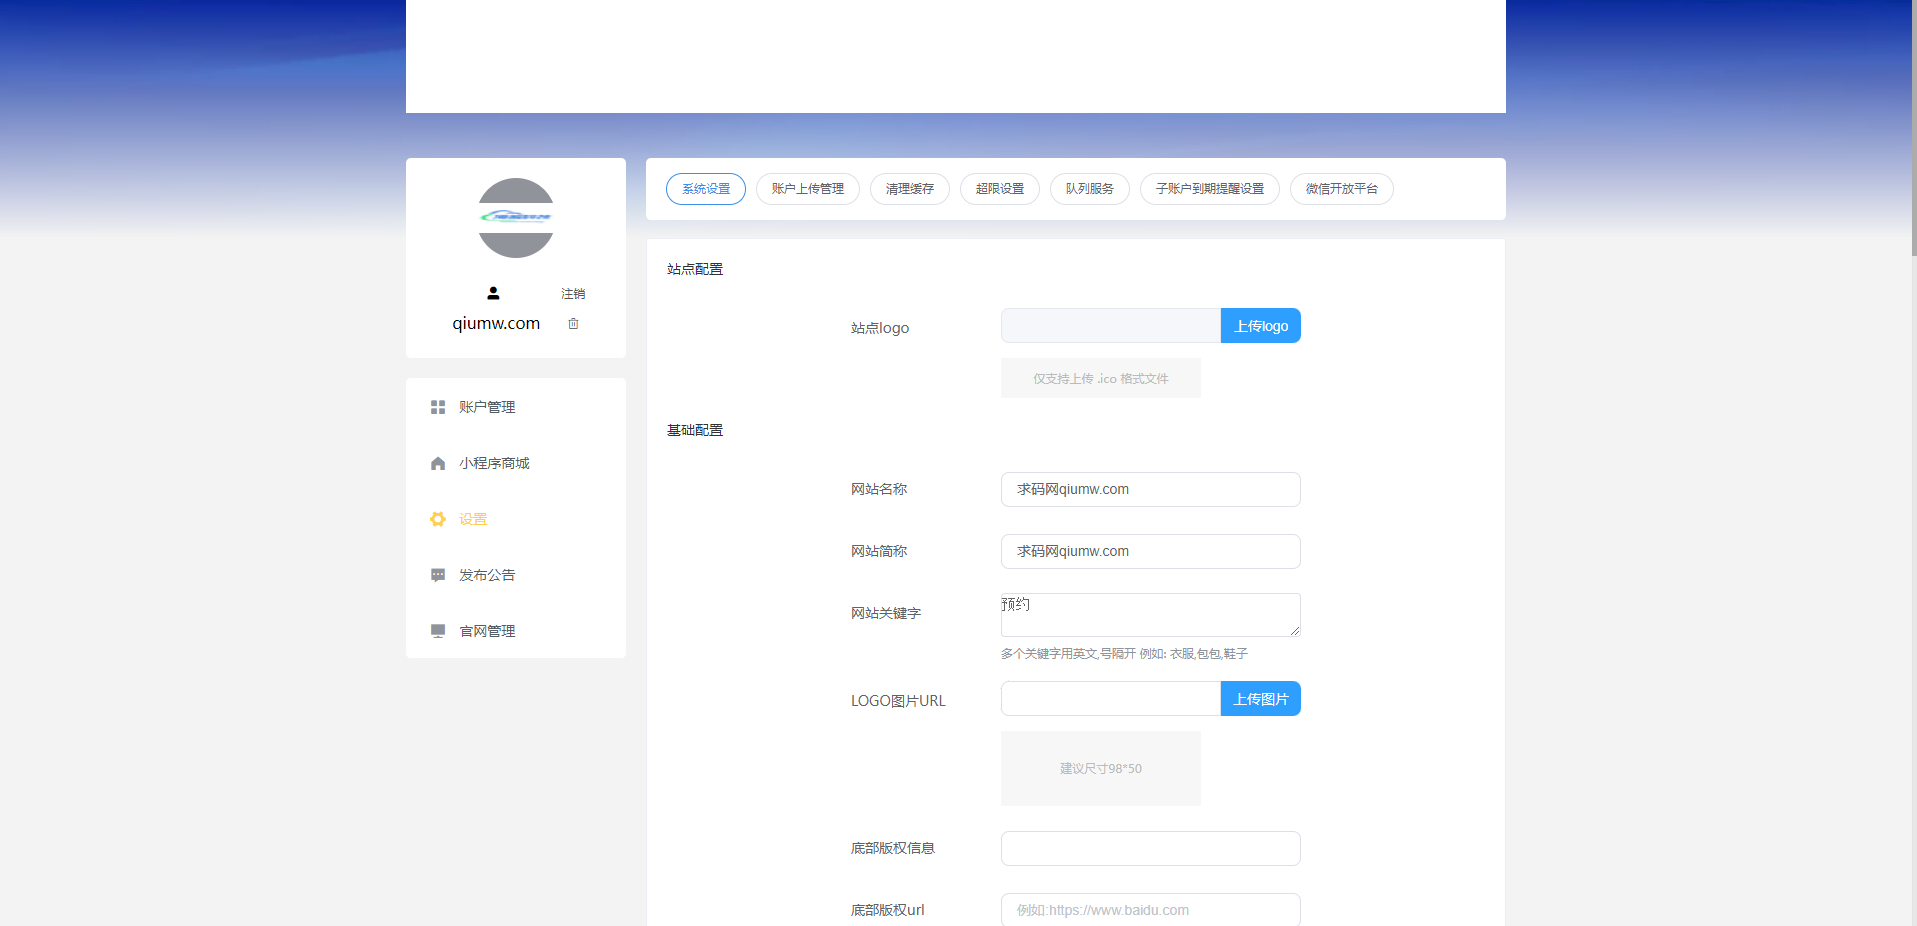
Task: Click inside the 网站关键字 textarea
Action: click(x=1150, y=615)
